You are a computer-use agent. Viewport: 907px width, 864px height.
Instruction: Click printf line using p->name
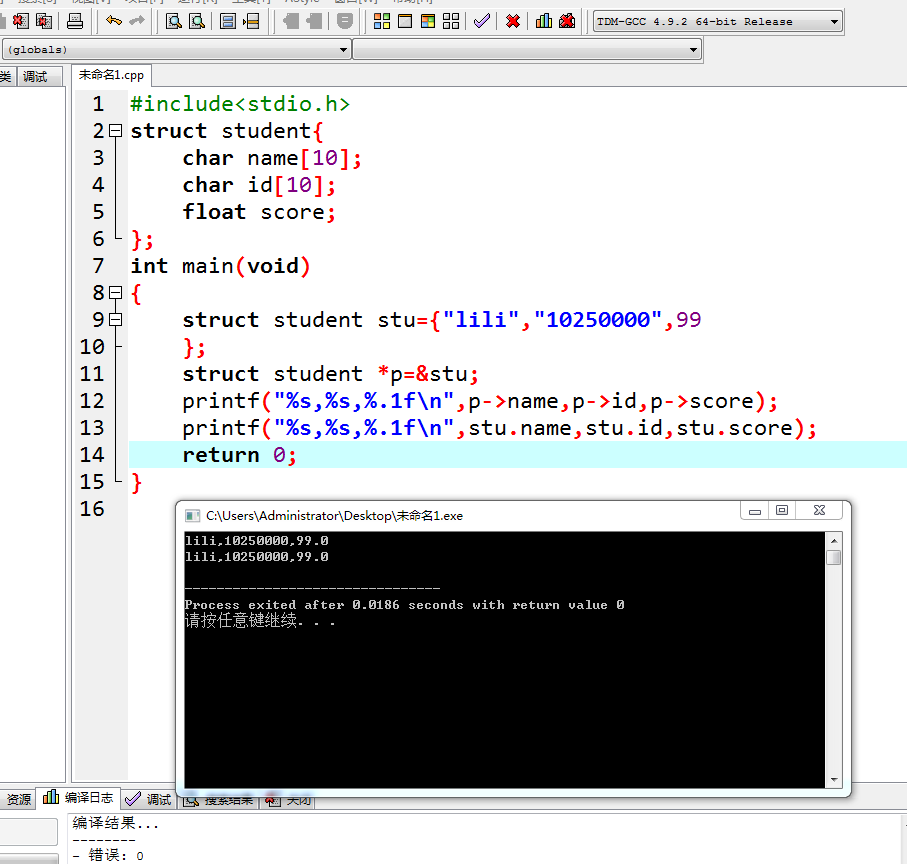click(x=480, y=401)
